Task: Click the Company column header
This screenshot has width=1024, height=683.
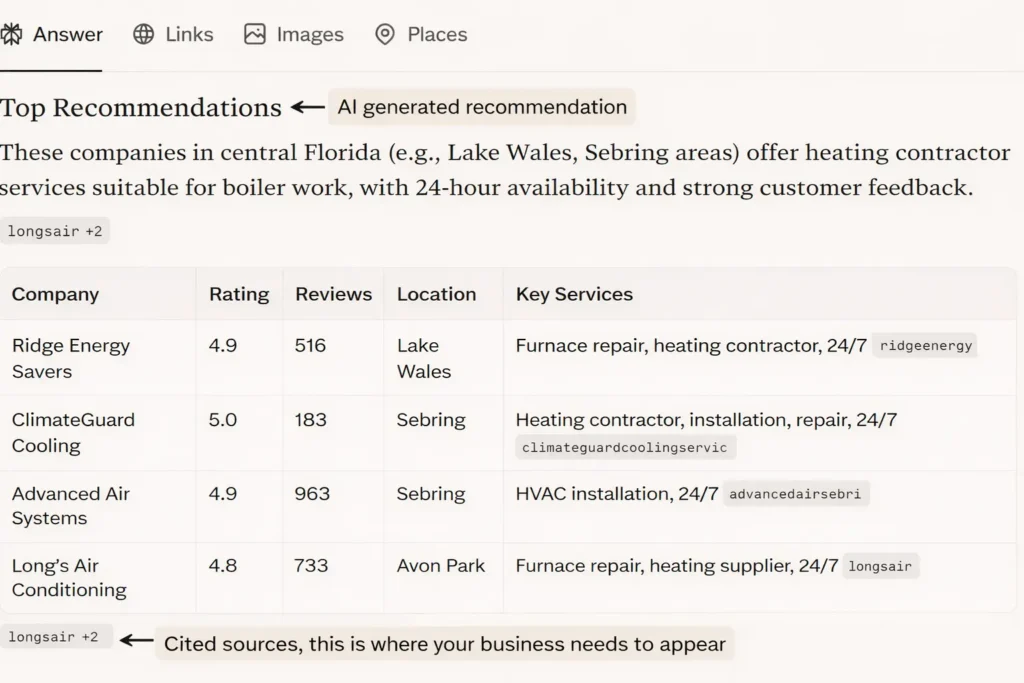Action: point(55,294)
